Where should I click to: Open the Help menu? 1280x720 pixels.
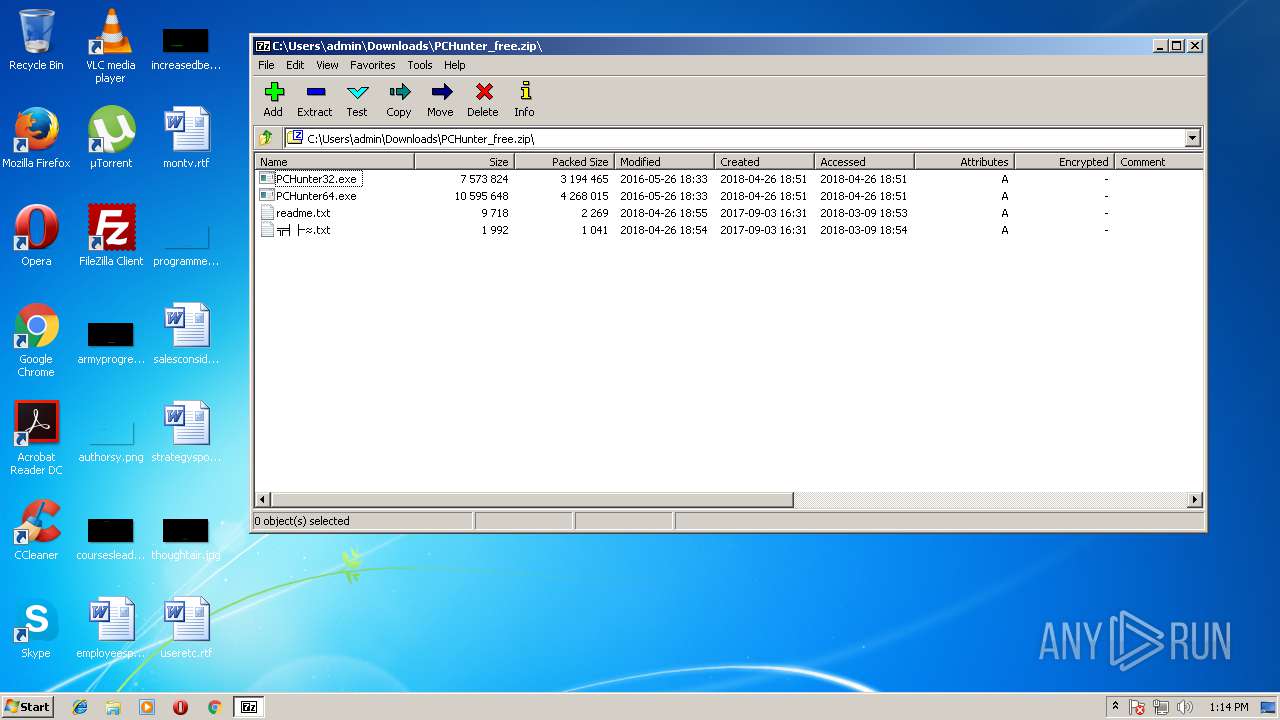click(455, 65)
